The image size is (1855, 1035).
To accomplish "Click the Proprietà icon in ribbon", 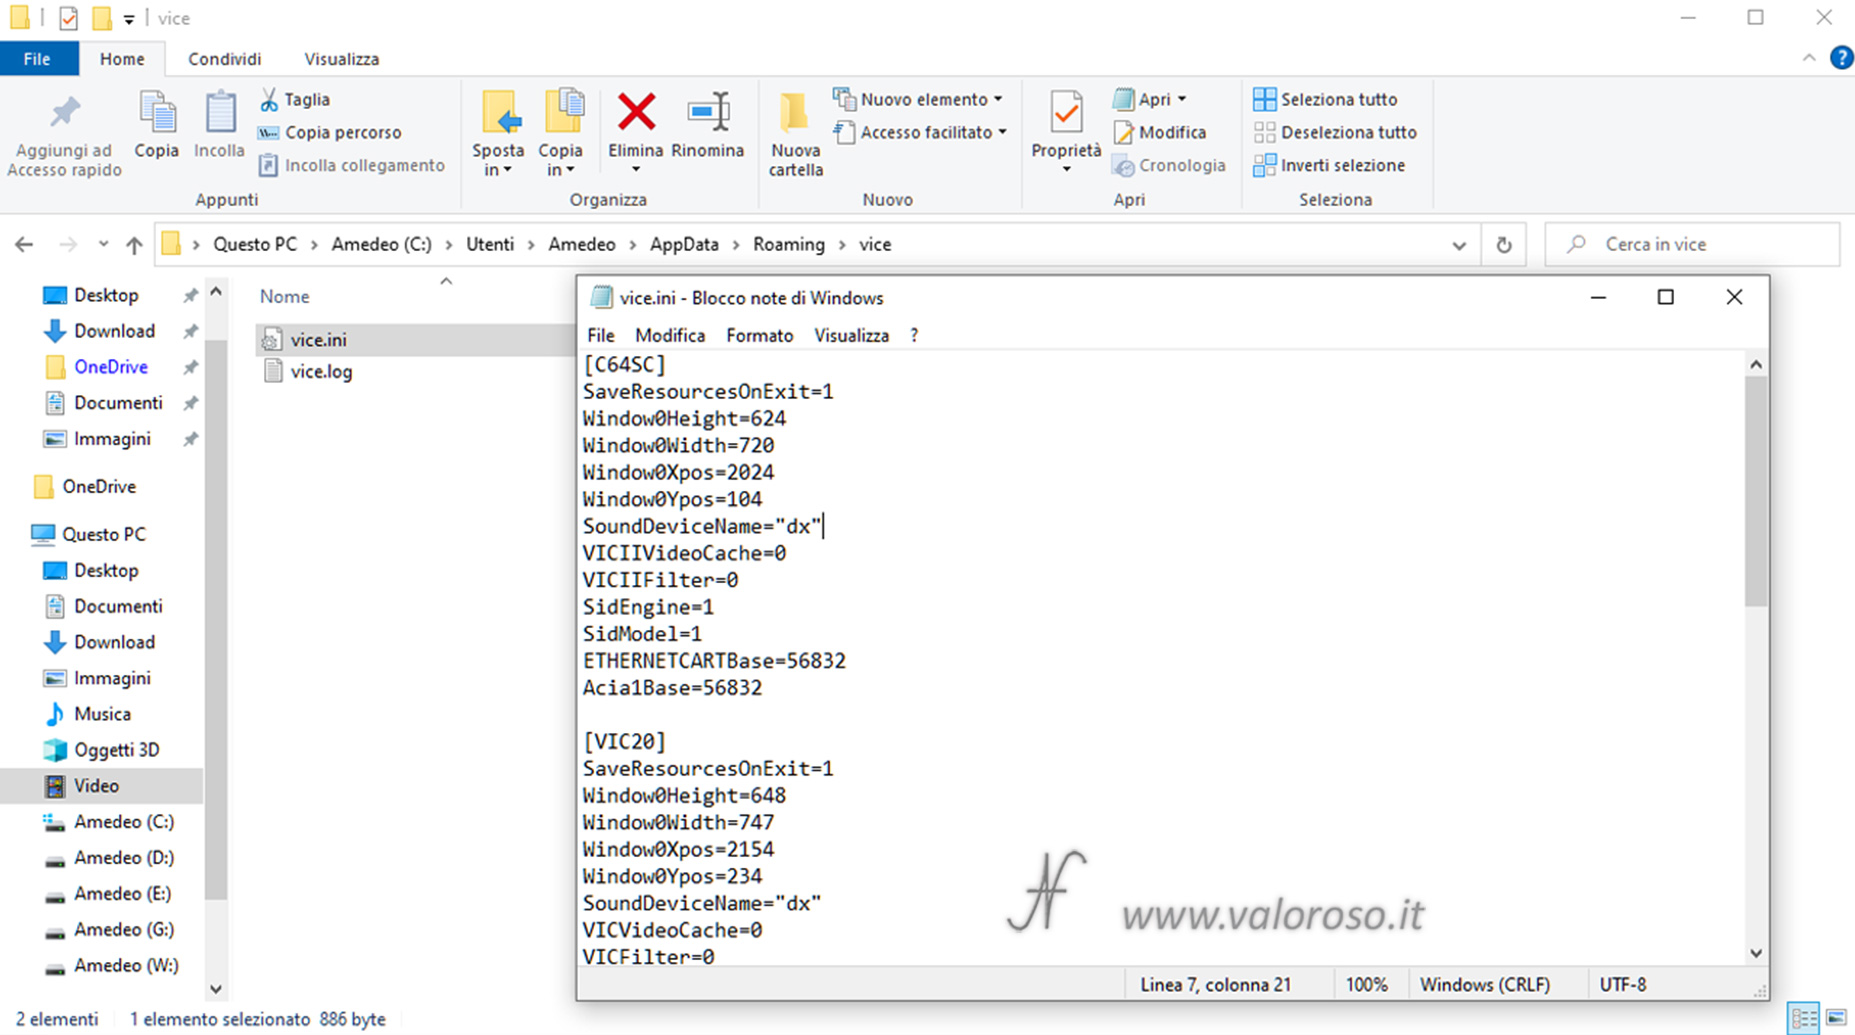I will [x=1066, y=114].
